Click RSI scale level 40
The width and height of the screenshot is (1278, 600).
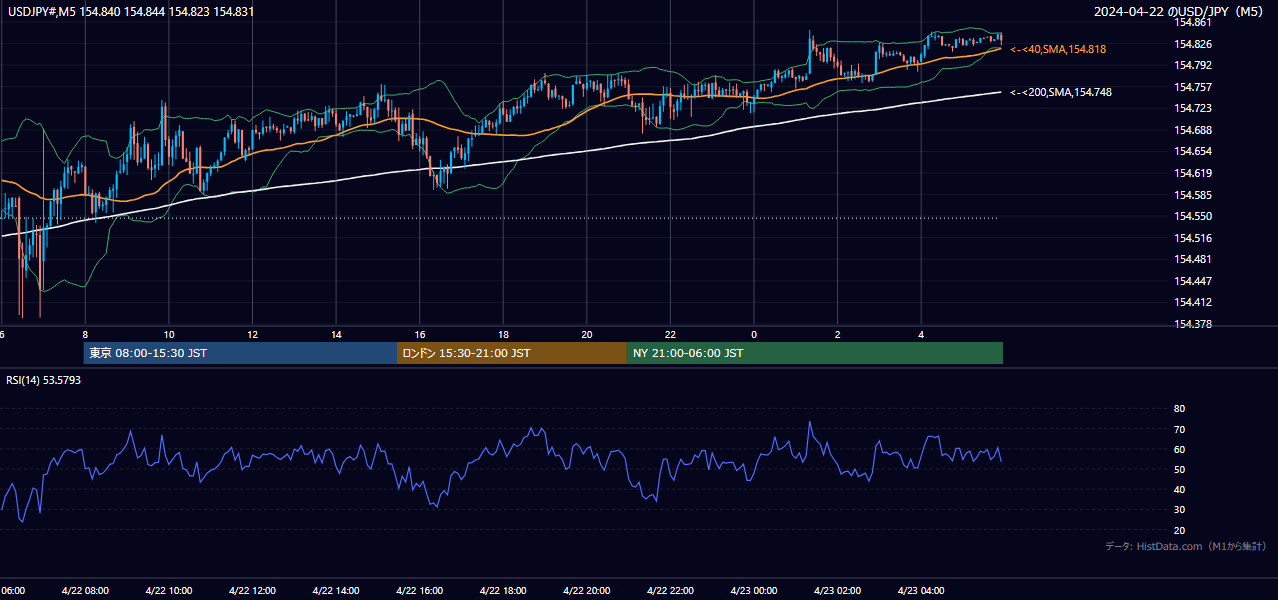point(1180,490)
